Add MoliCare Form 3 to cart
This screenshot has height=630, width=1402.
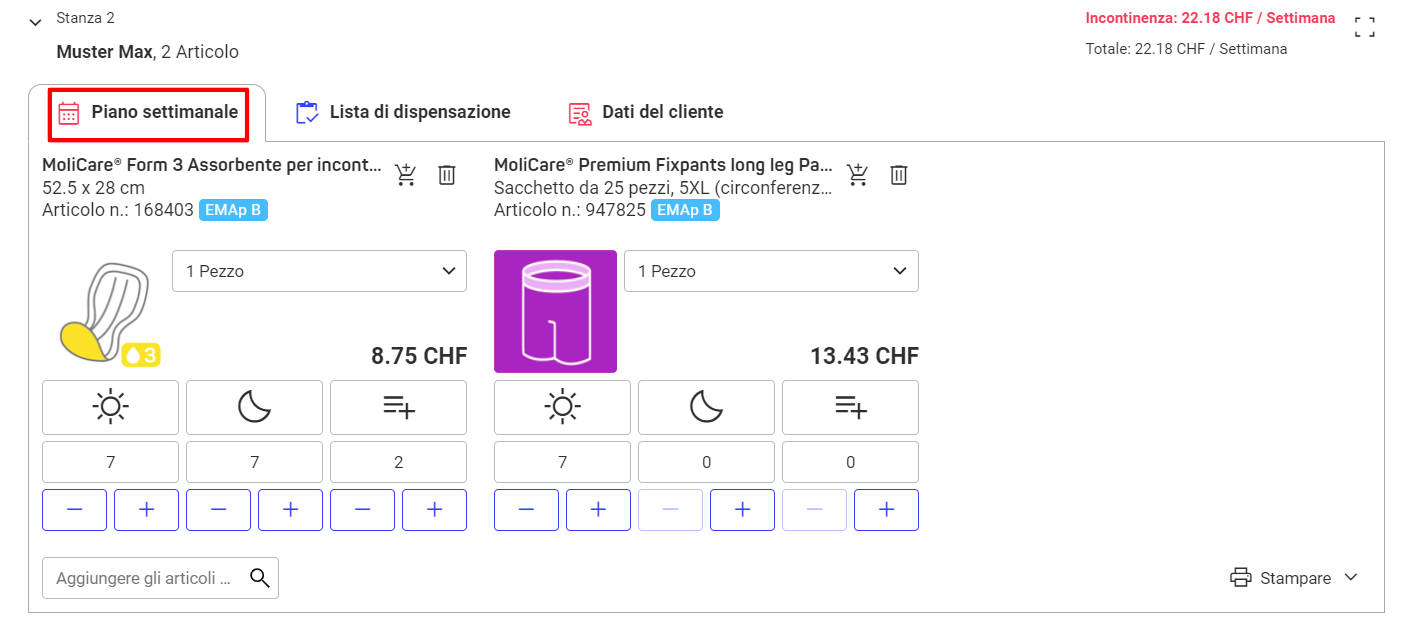pyautogui.click(x=405, y=175)
